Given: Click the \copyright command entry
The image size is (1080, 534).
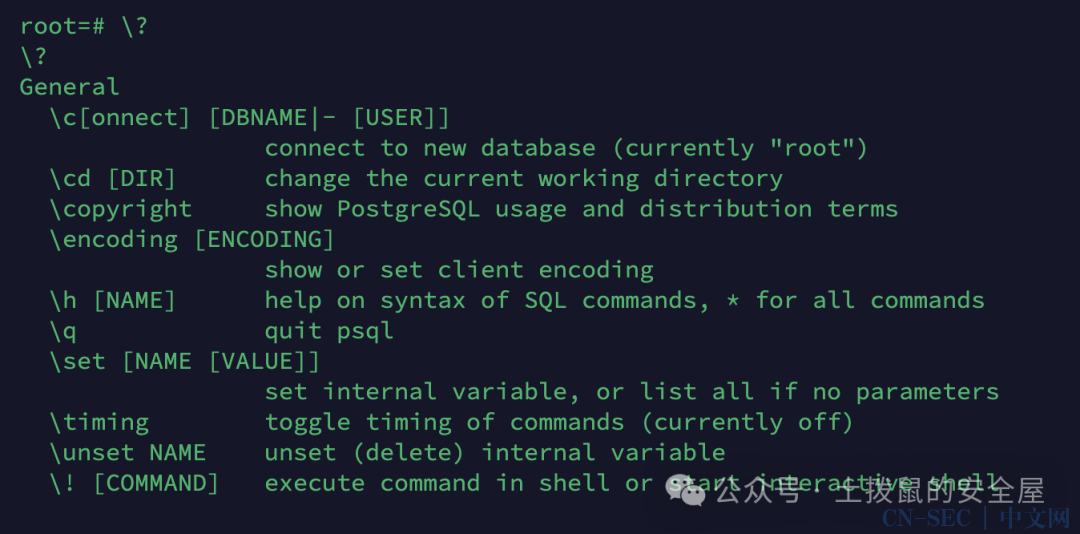Looking at the screenshot, I should click(x=121, y=209).
